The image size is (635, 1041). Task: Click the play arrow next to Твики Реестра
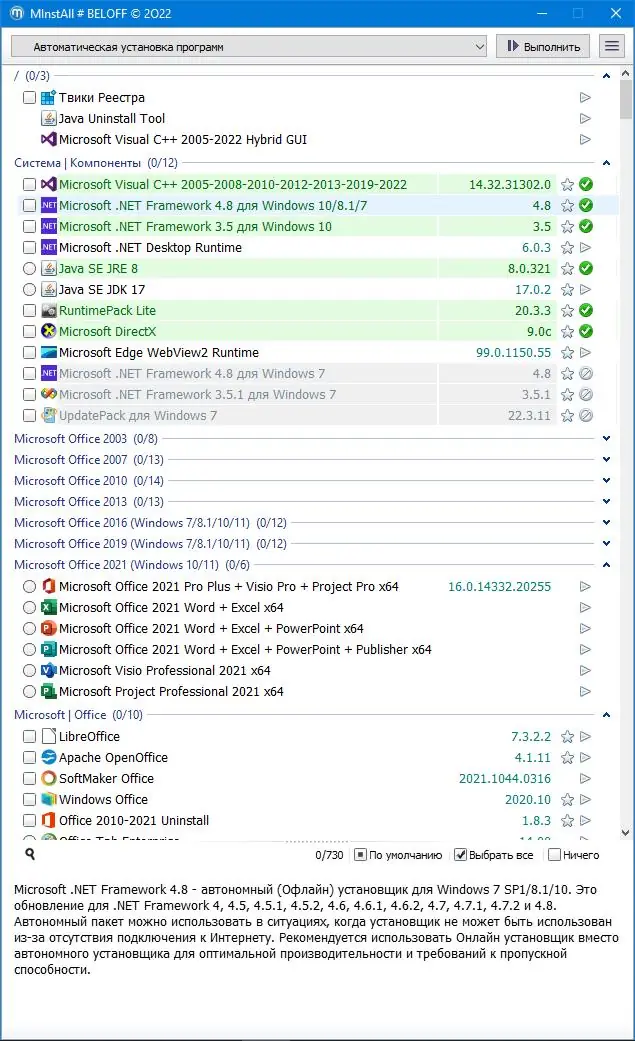(x=585, y=98)
